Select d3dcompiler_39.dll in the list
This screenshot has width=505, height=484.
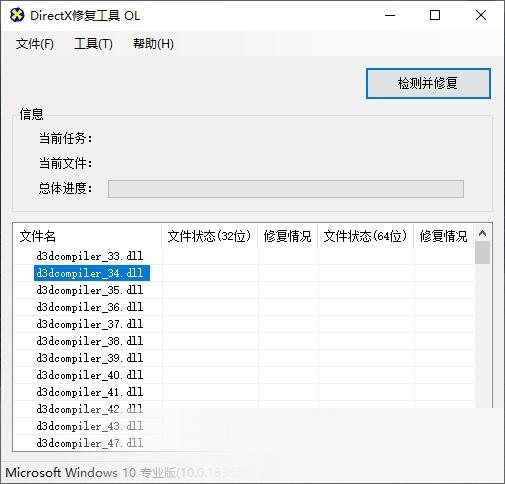coord(90,358)
